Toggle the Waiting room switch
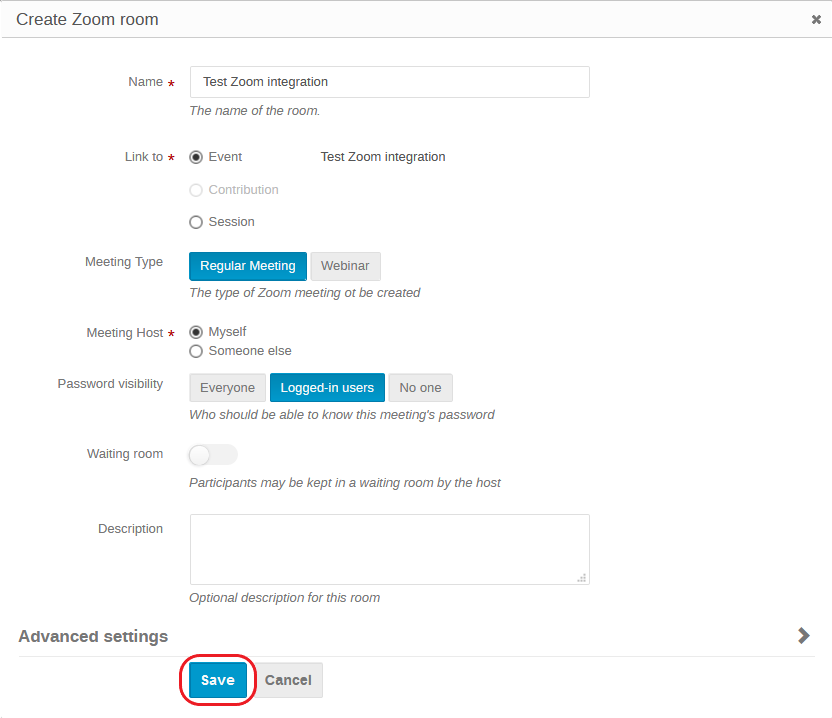This screenshot has height=718, width=832. (x=213, y=455)
